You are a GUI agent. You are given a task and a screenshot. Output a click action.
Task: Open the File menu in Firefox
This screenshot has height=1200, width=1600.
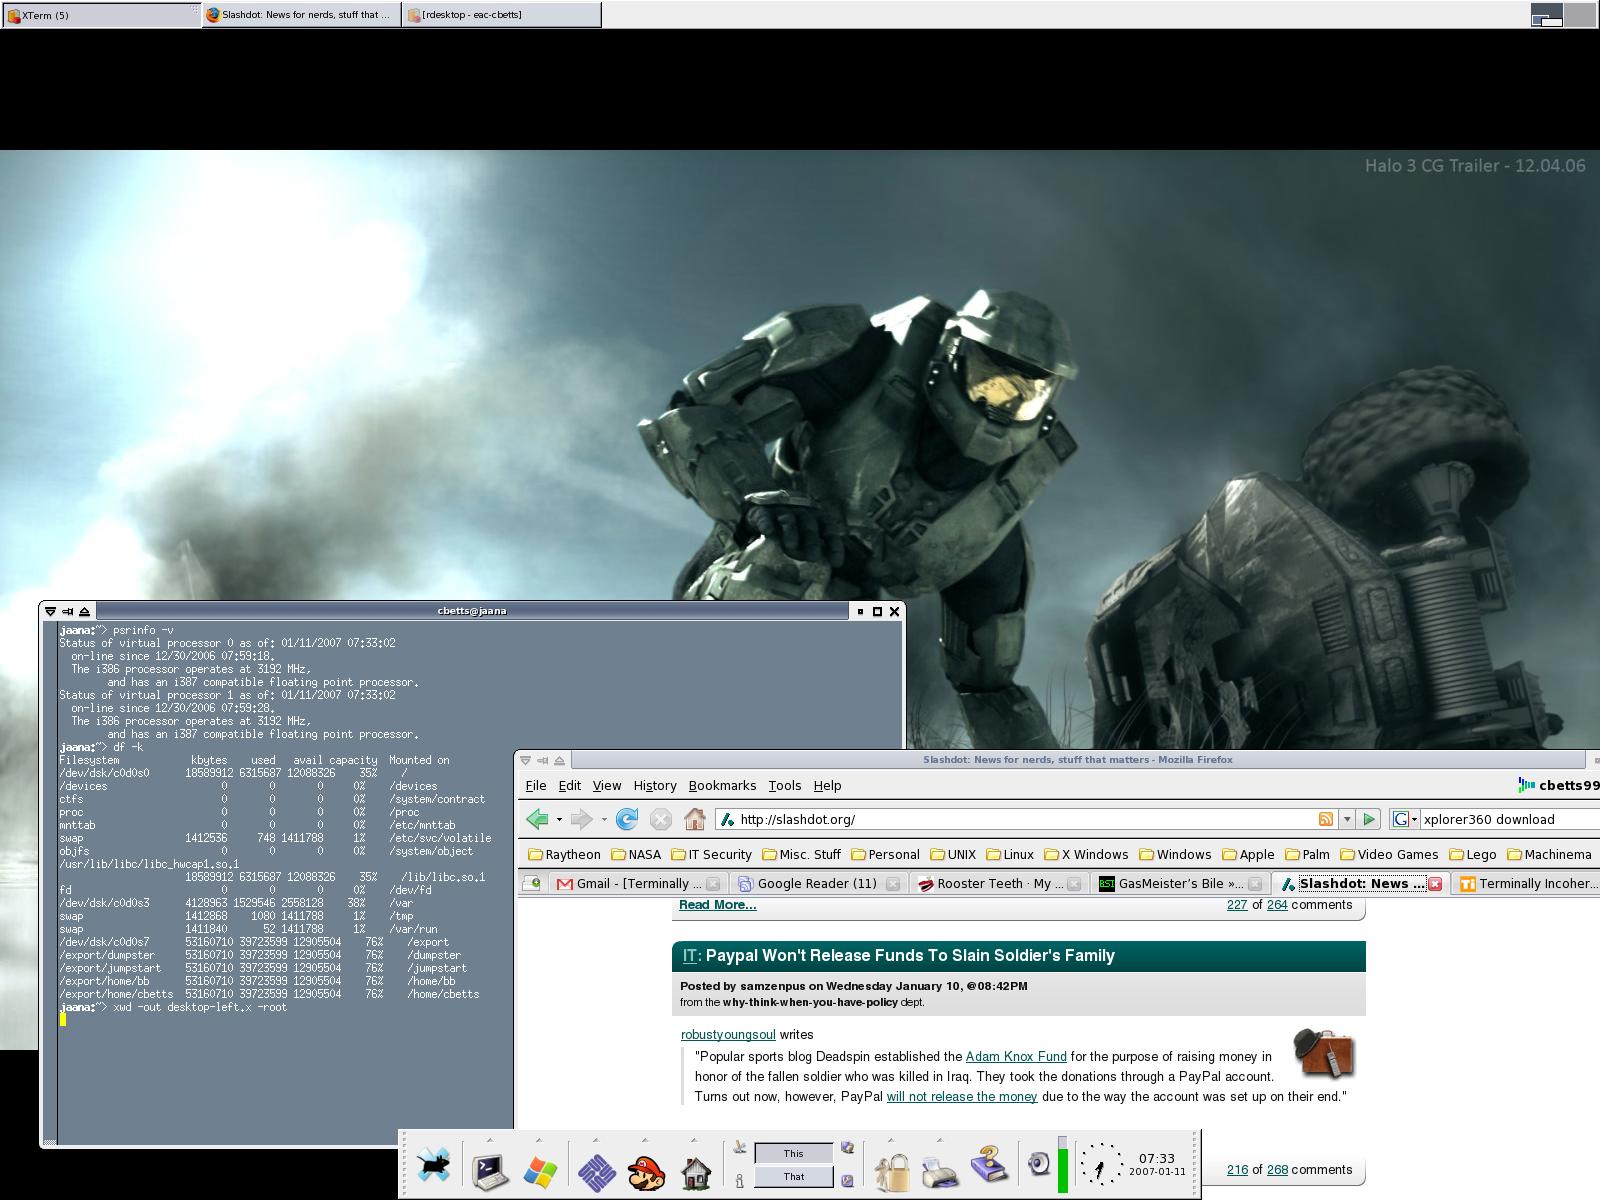536,786
